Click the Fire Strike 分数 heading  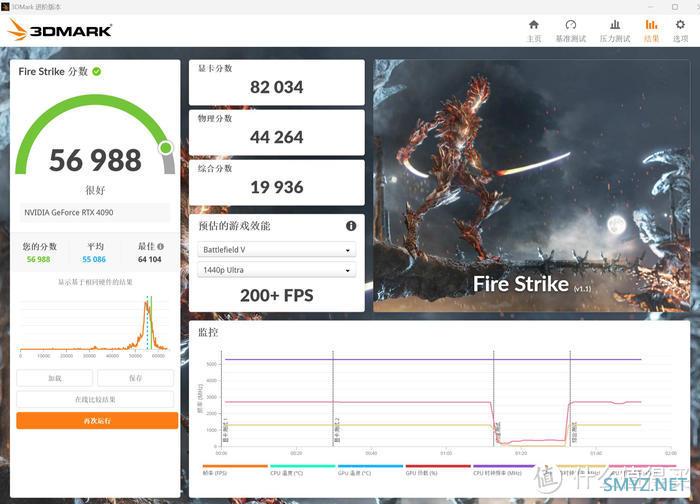tap(53, 71)
